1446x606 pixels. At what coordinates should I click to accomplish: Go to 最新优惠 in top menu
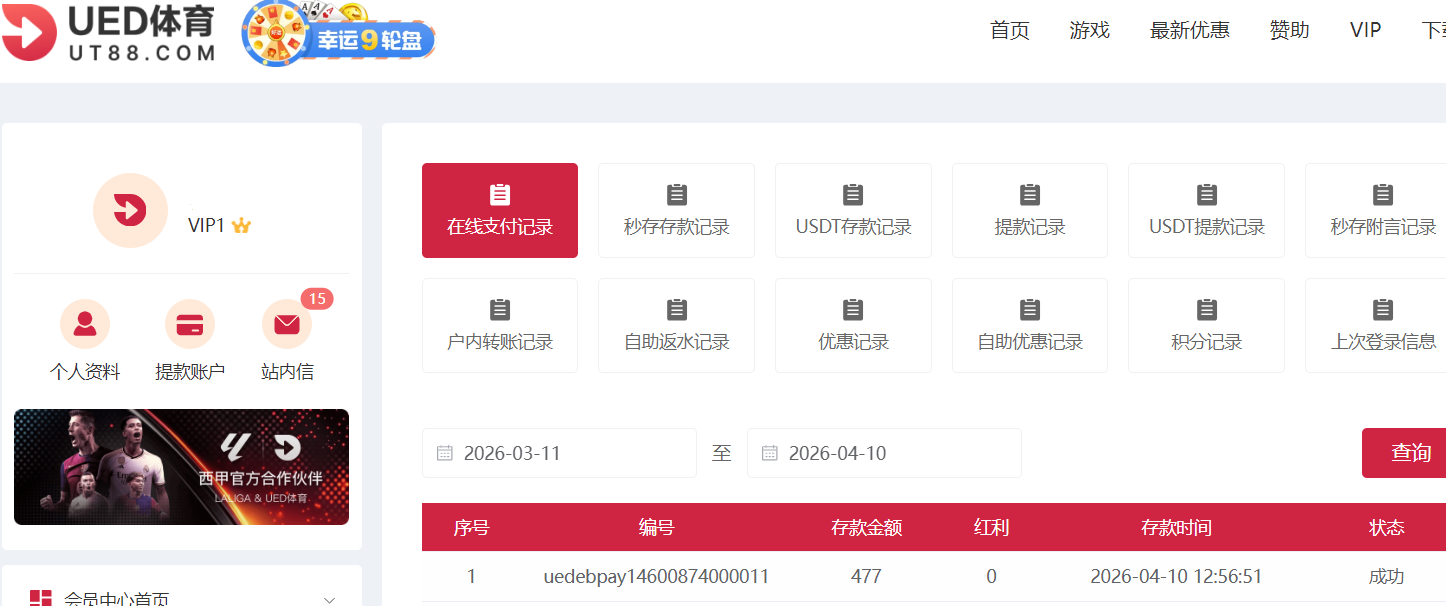click(1189, 30)
